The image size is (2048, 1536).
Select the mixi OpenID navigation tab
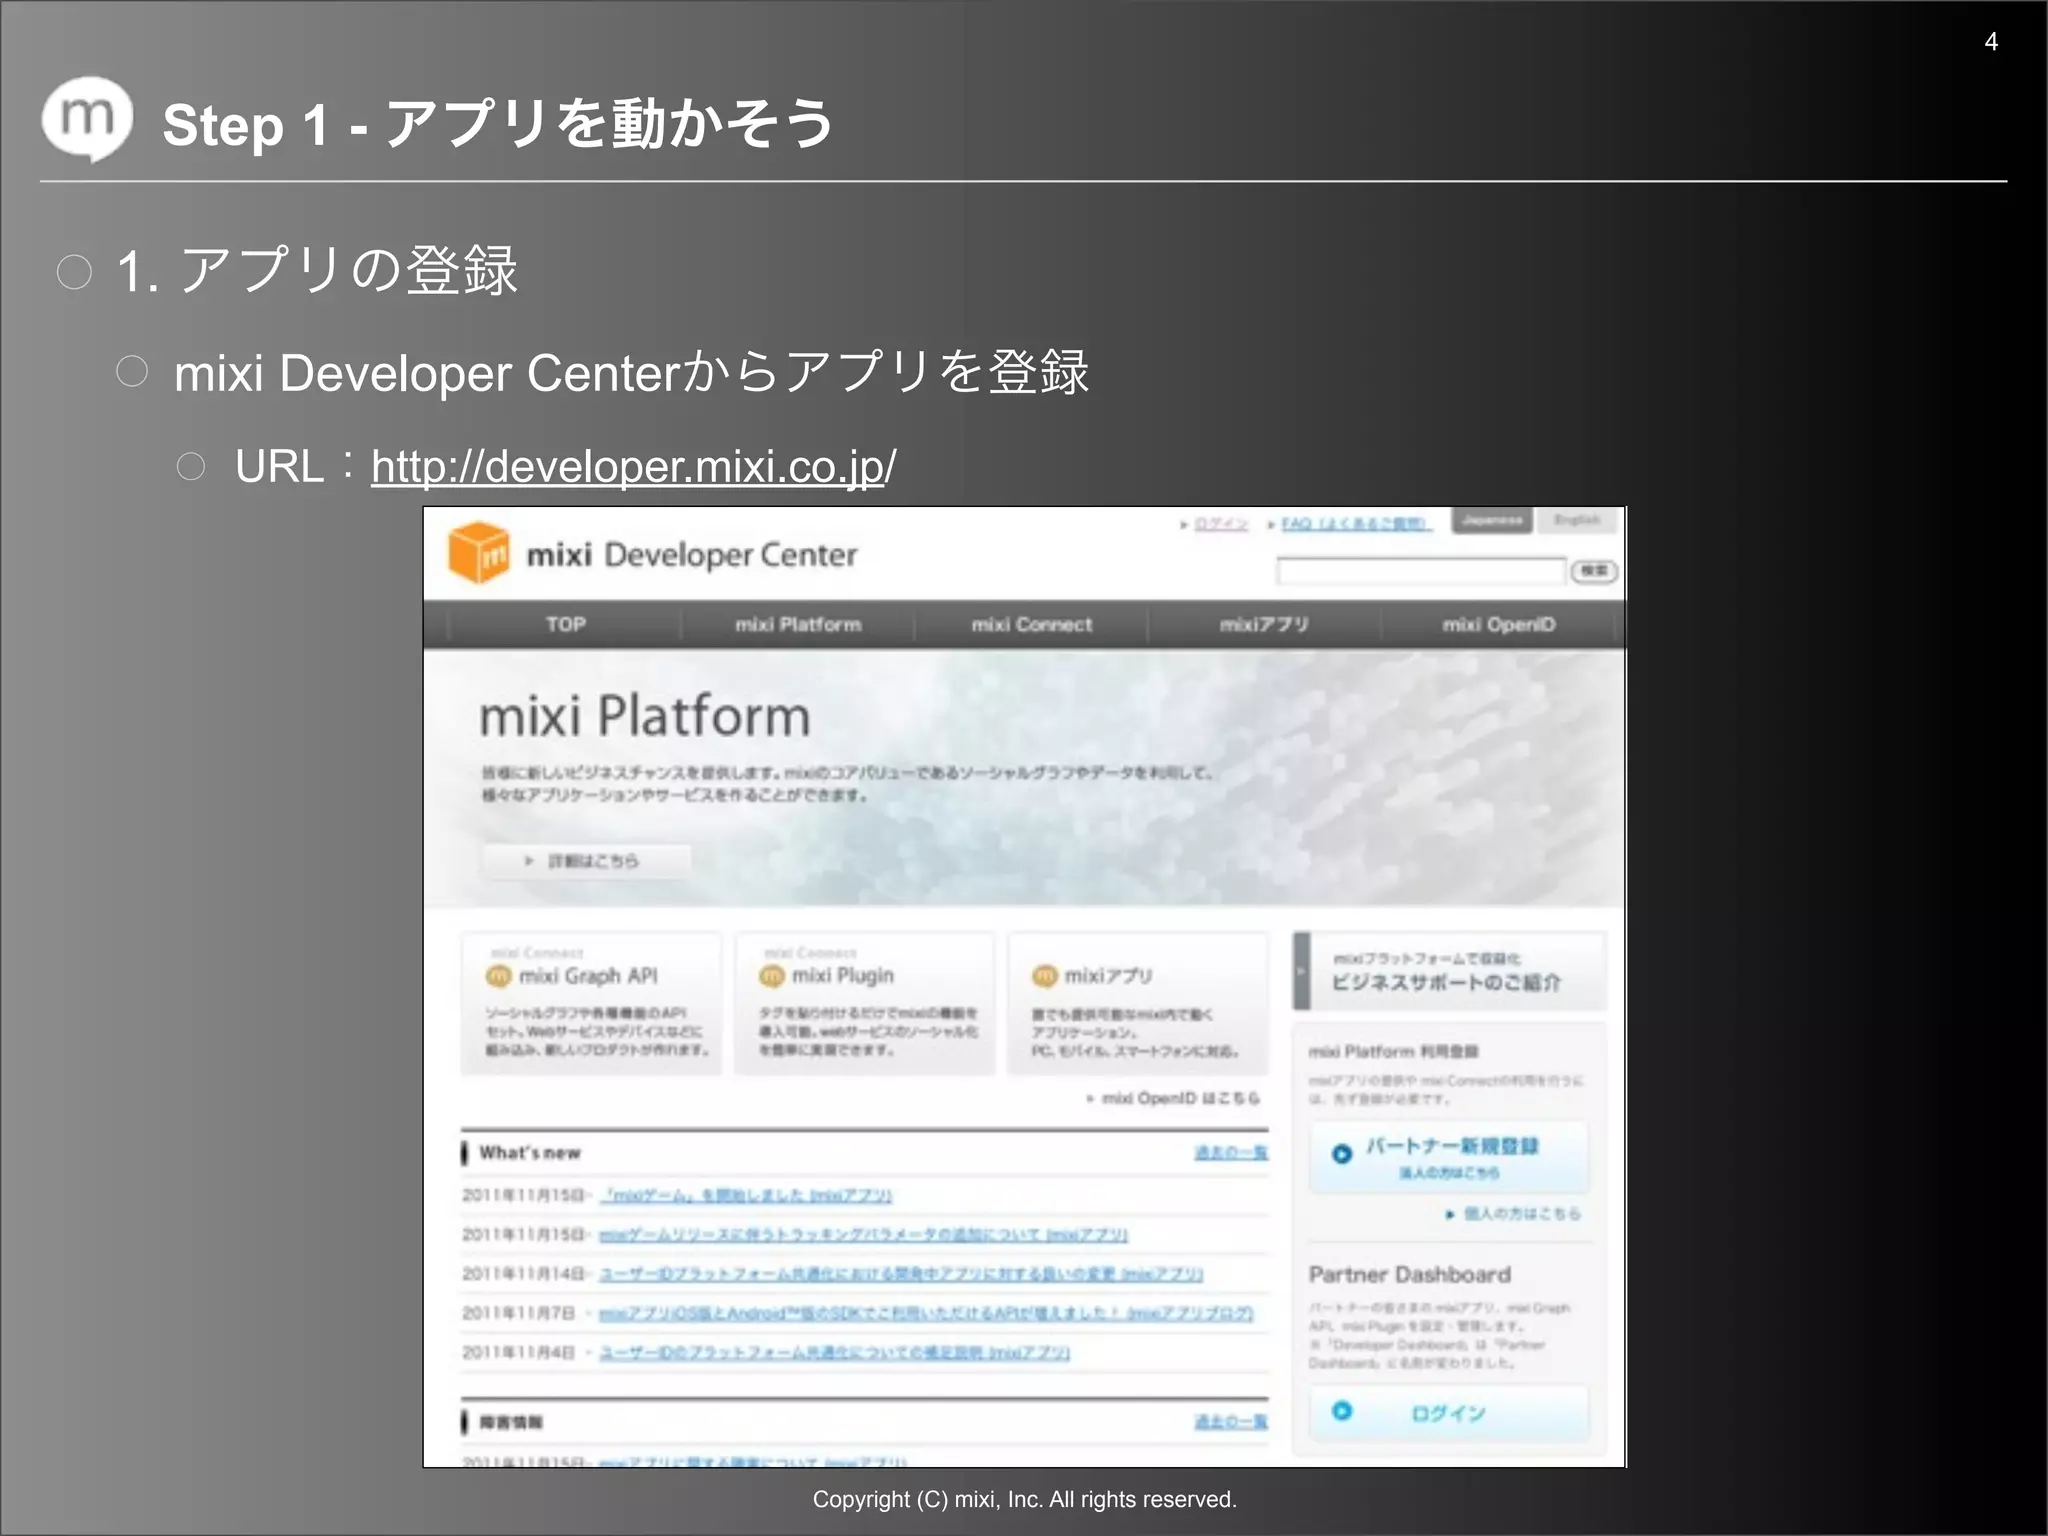1498,624
